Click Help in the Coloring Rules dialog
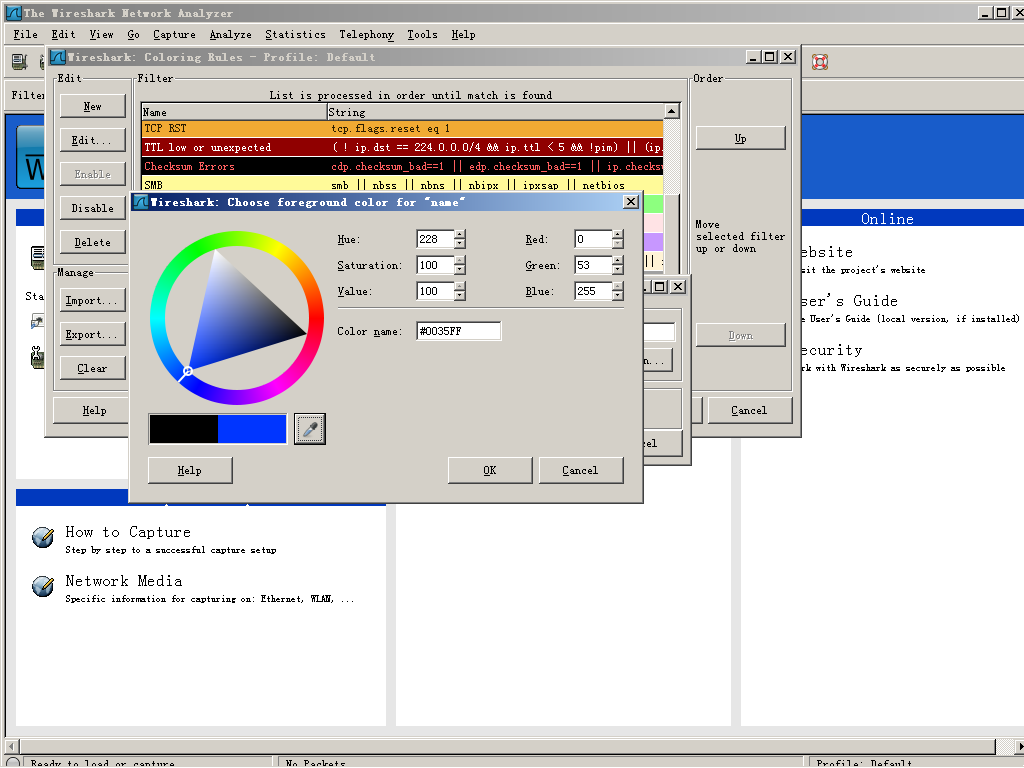The image size is (1024, 768). [x=93, y=410]
